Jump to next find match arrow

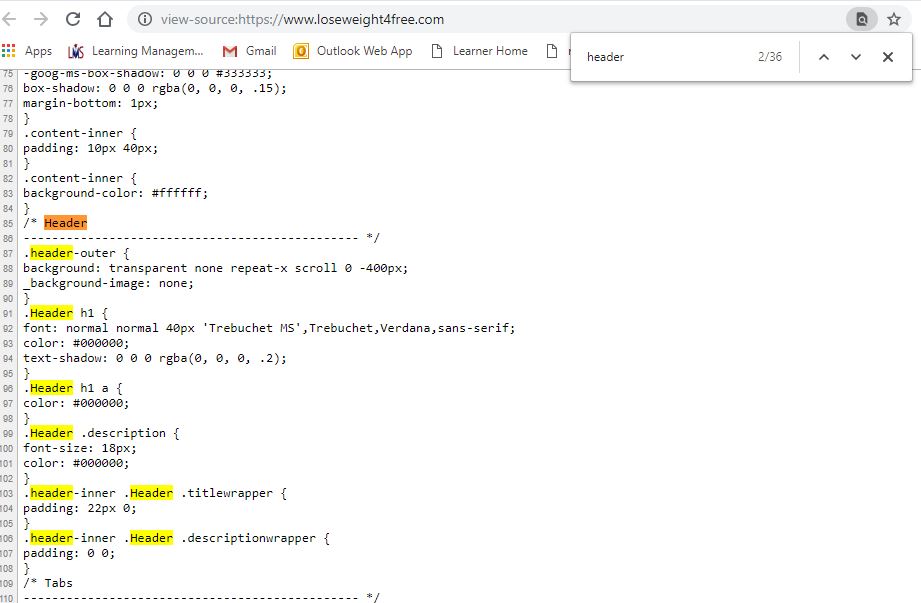tap(856, 57)
